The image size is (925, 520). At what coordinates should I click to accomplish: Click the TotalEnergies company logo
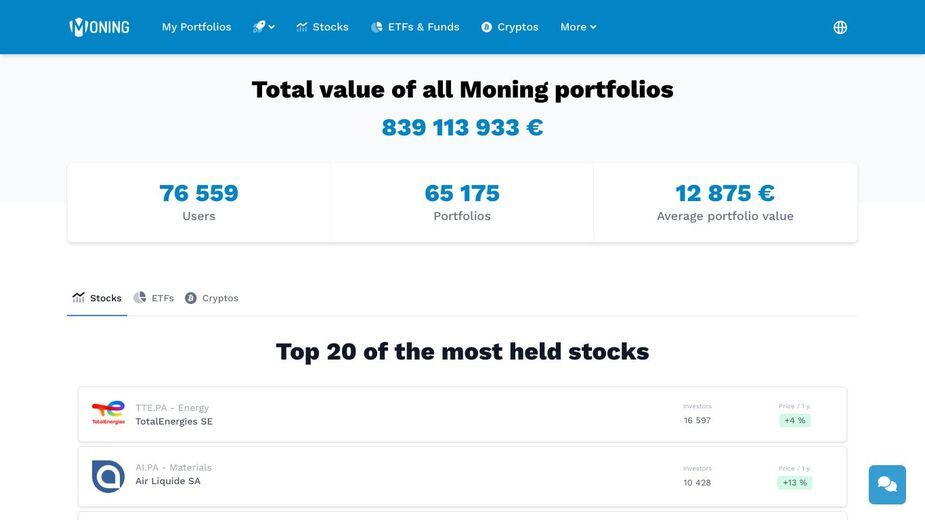pos(109,413)
